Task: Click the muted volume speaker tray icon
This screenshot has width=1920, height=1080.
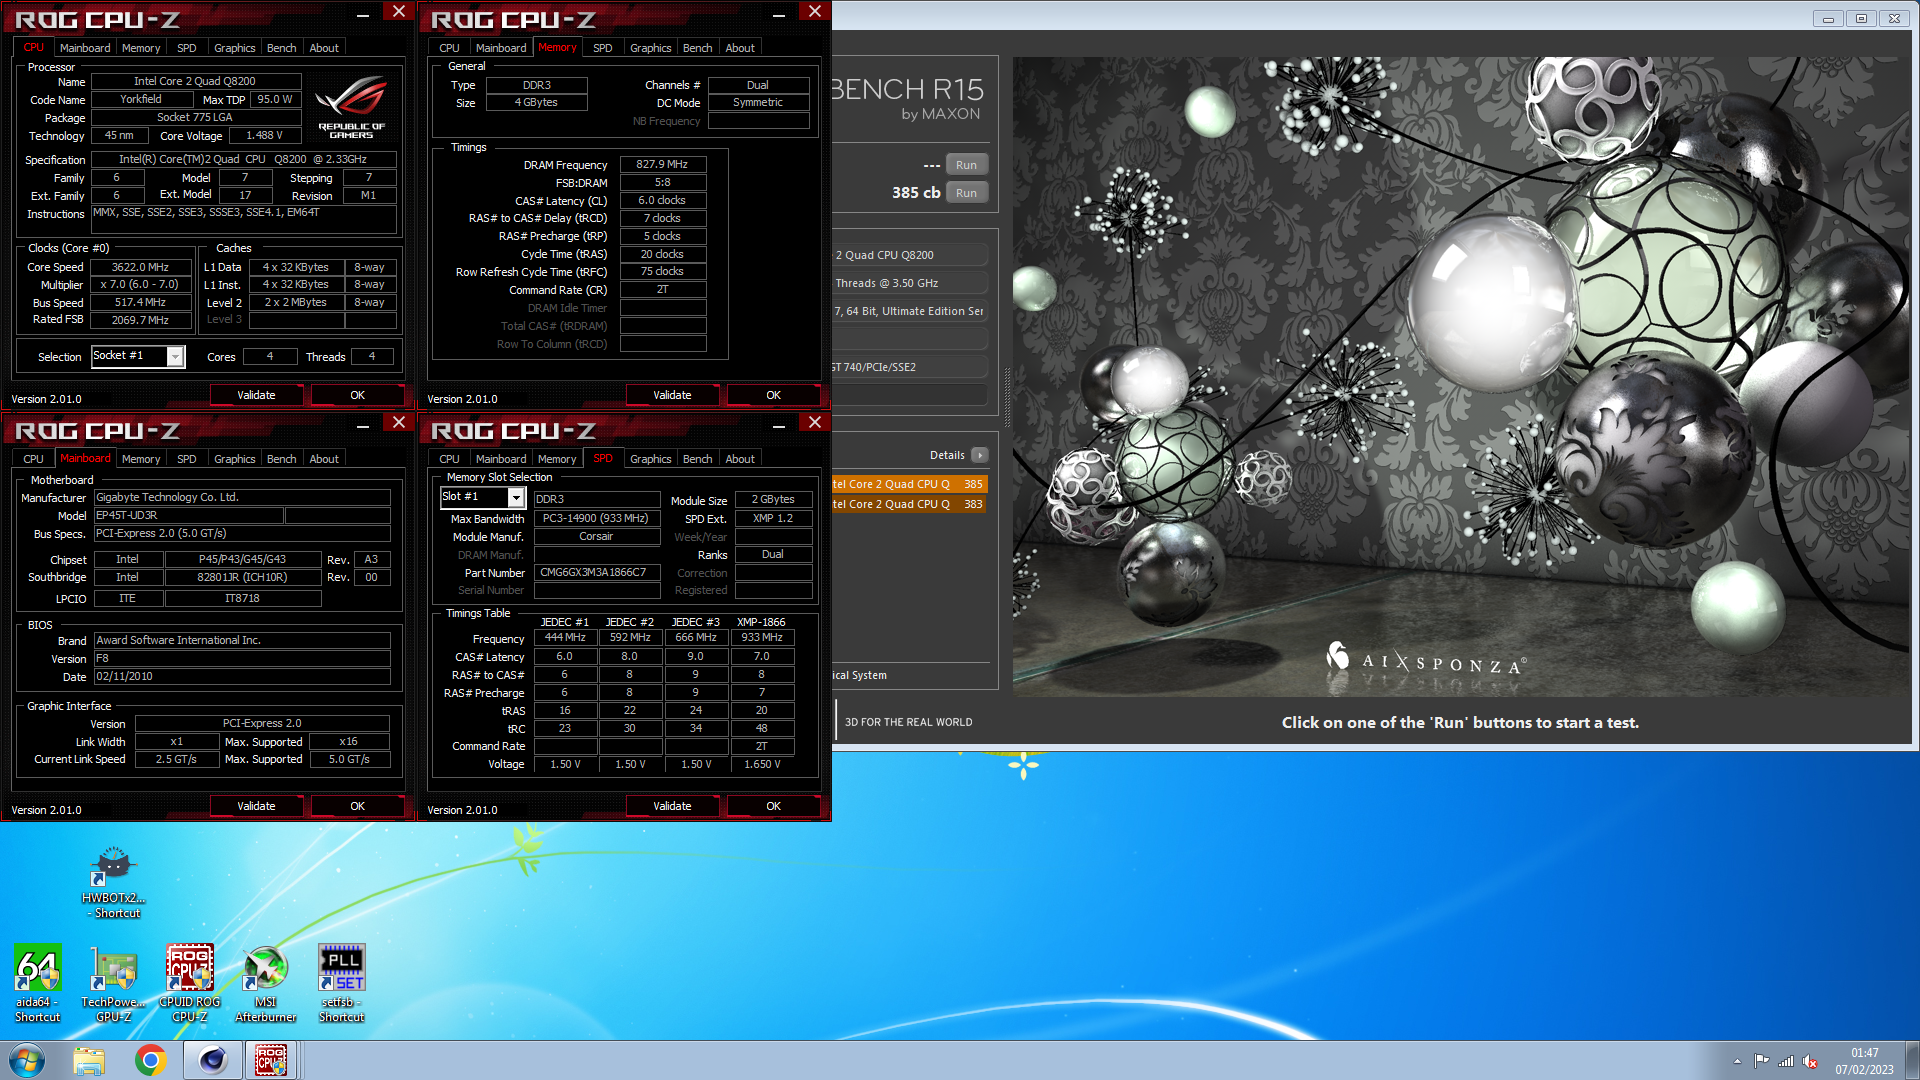Action: [1809, 1061]
